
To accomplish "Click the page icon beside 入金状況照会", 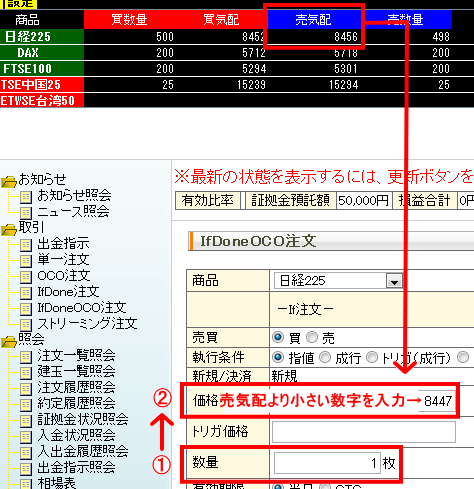I will (26, 437).
